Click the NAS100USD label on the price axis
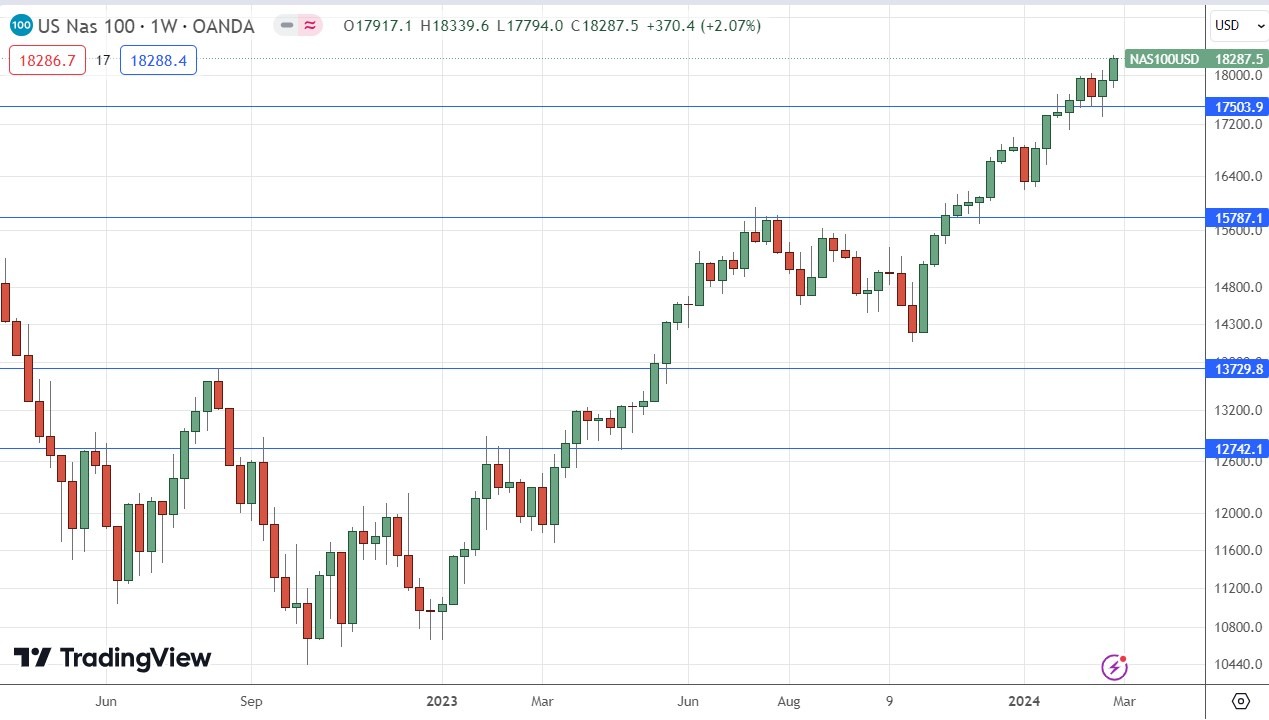Viewport: 1269px width, 720px height. pos(1163,59)
